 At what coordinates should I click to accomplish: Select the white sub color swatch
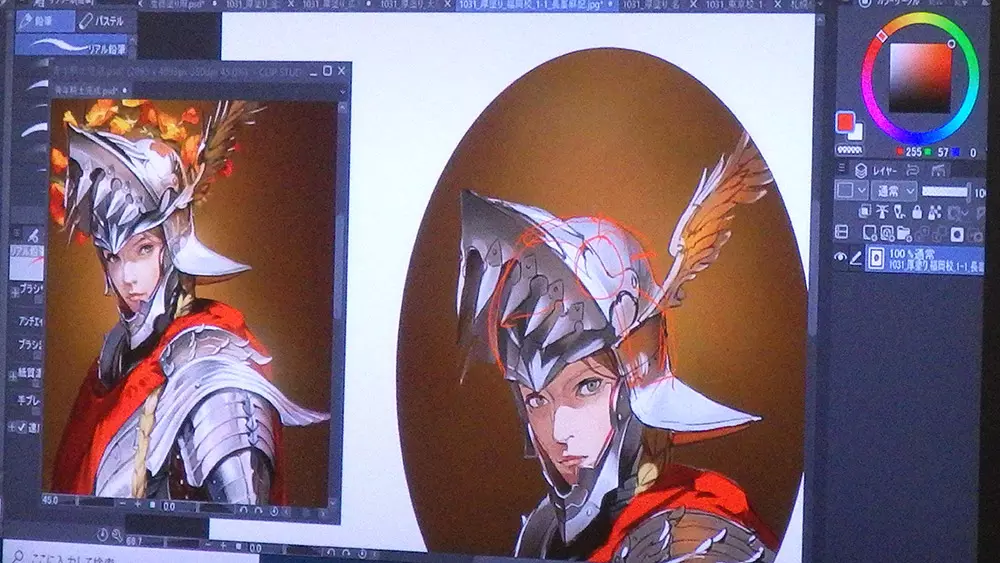click(857, 131)
